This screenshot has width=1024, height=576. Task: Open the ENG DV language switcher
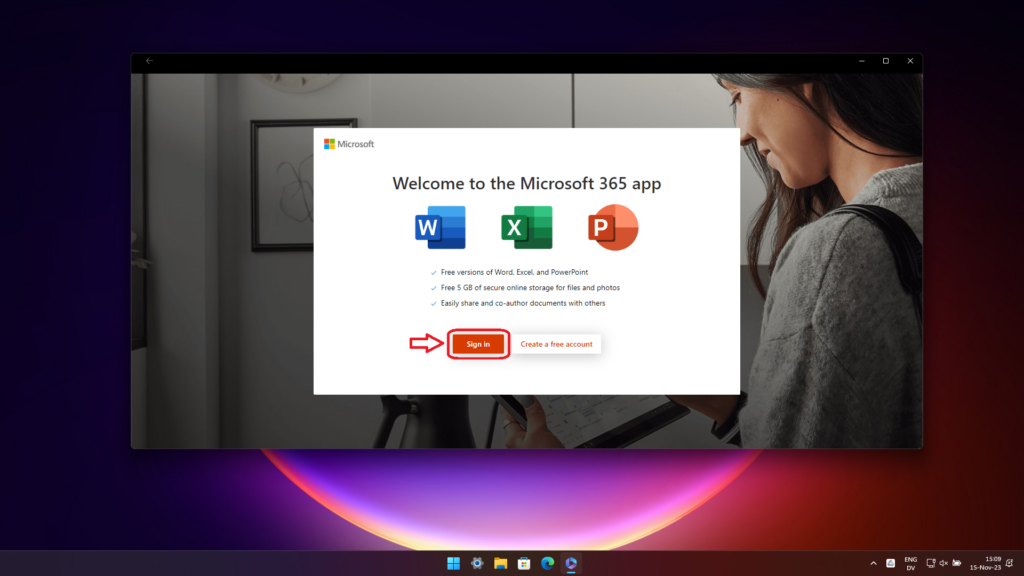910,563
